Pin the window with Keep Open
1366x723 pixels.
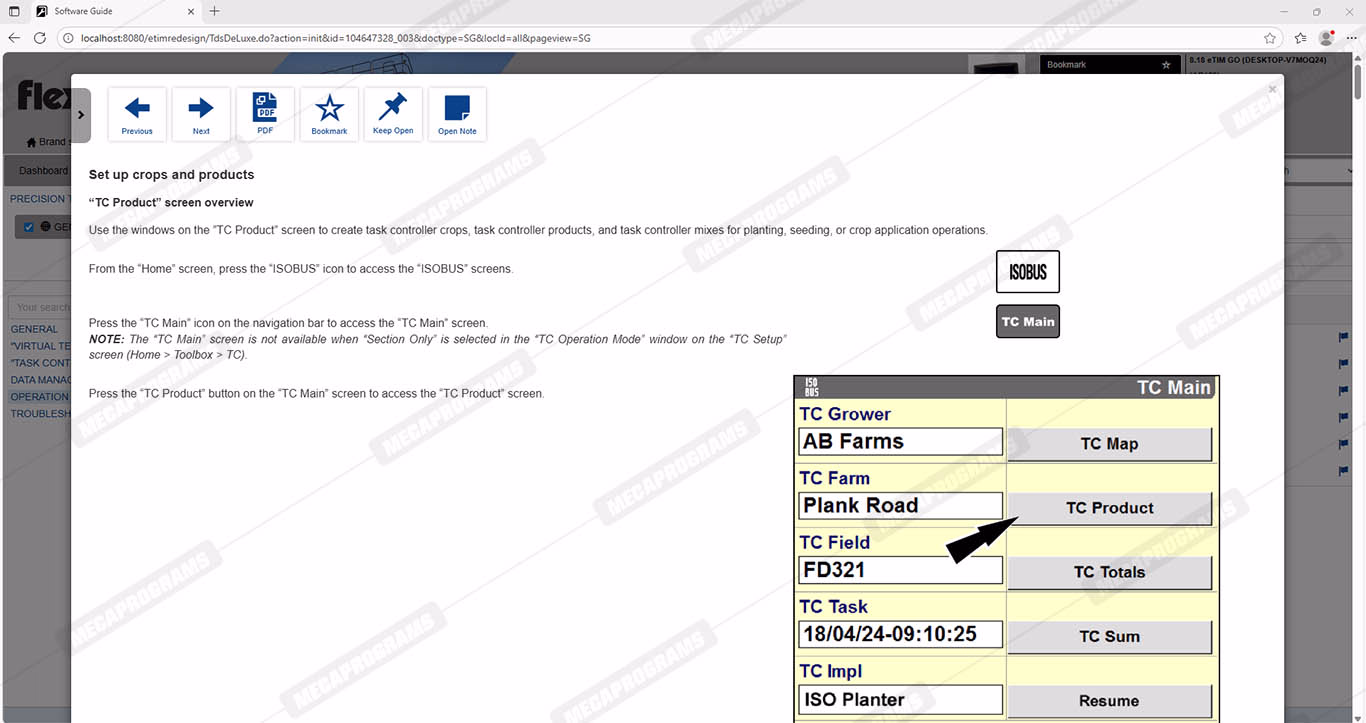tap(393, 114)
